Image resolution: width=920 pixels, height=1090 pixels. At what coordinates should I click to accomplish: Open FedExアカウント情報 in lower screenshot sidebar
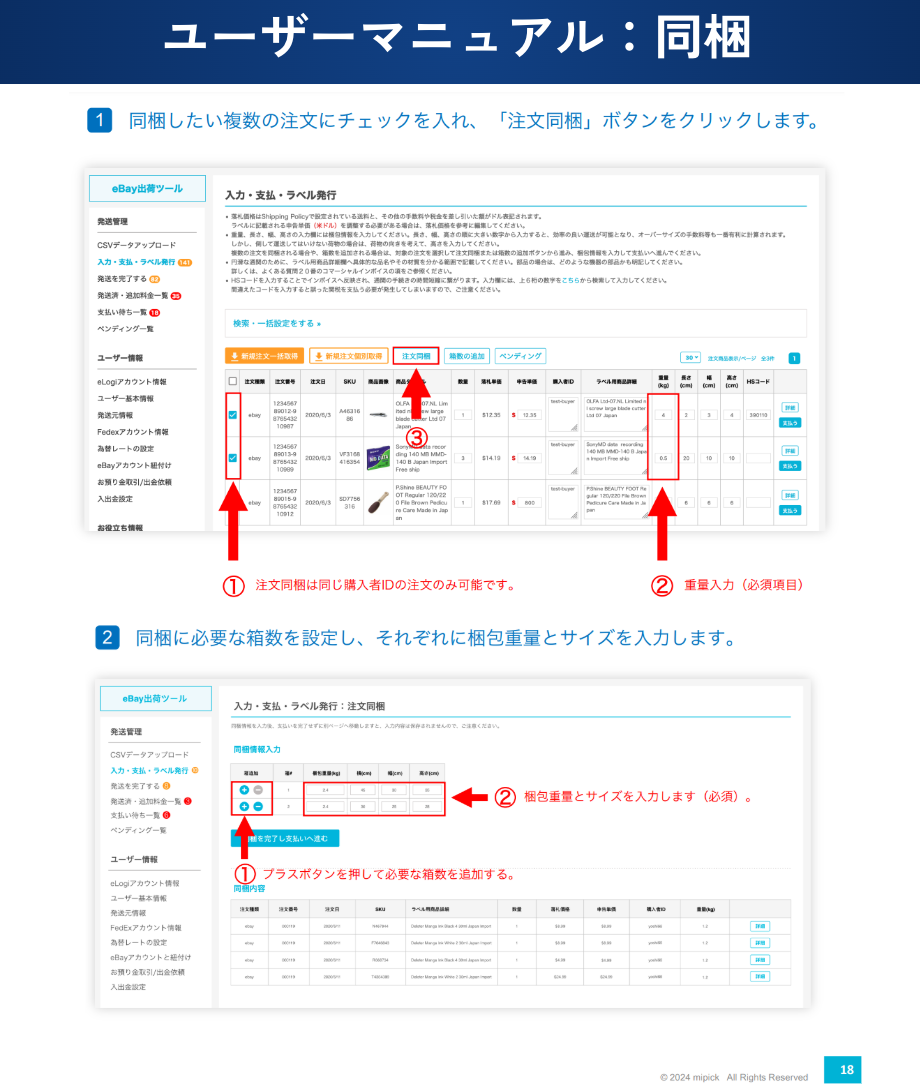pos(145,928)
